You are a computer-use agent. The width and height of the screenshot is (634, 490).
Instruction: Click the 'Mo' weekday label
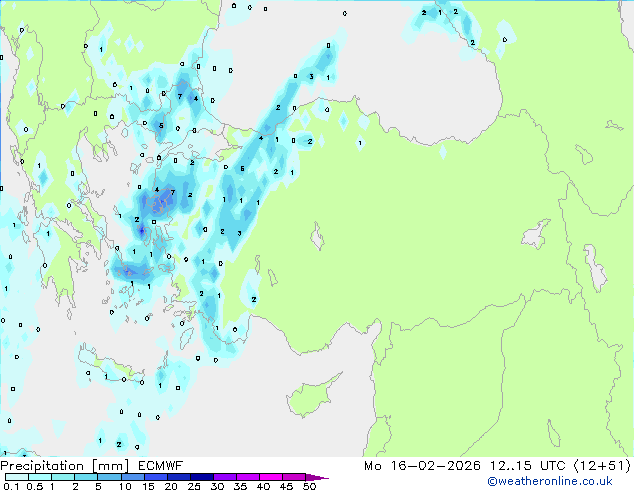pyautogui.click(x=372, y=466)
